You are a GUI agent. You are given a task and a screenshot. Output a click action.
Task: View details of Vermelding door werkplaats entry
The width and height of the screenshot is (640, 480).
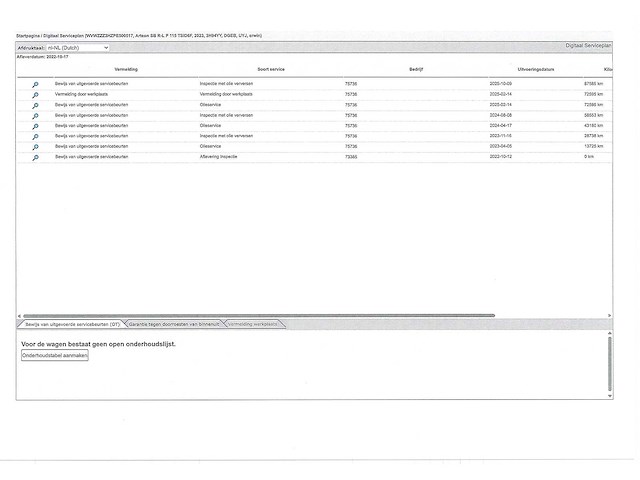36,95
